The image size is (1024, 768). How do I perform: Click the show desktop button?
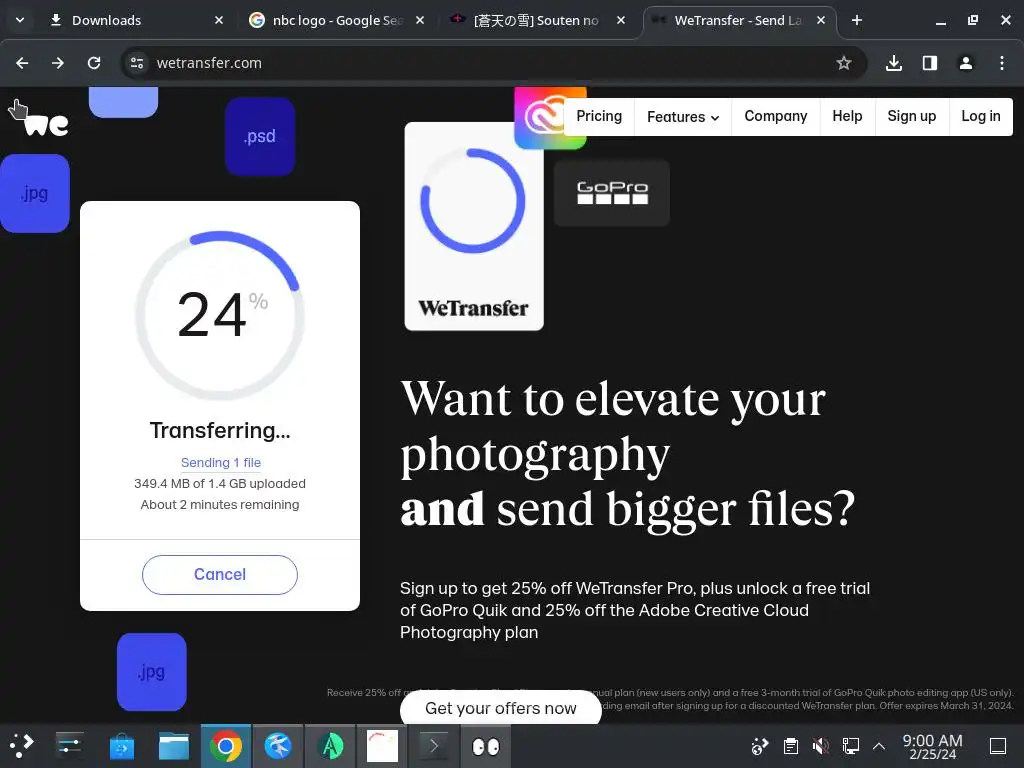tap(998, 746)
